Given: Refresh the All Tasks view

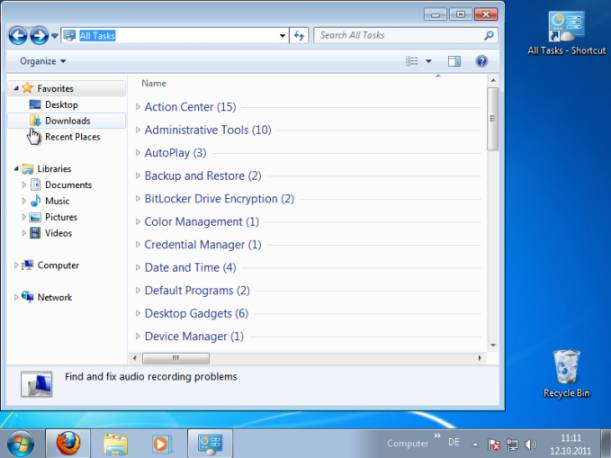Looking at the screenshot, I should click(x=299, y=35).
